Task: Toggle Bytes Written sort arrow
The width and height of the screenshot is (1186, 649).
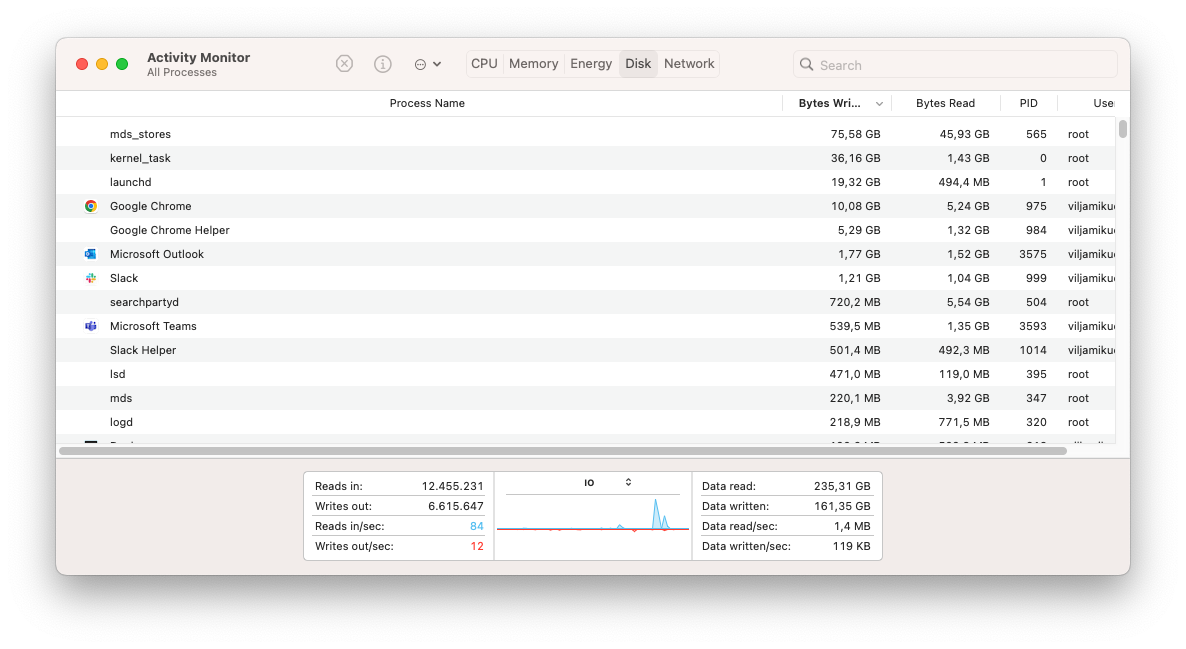Action: point(879,104)
